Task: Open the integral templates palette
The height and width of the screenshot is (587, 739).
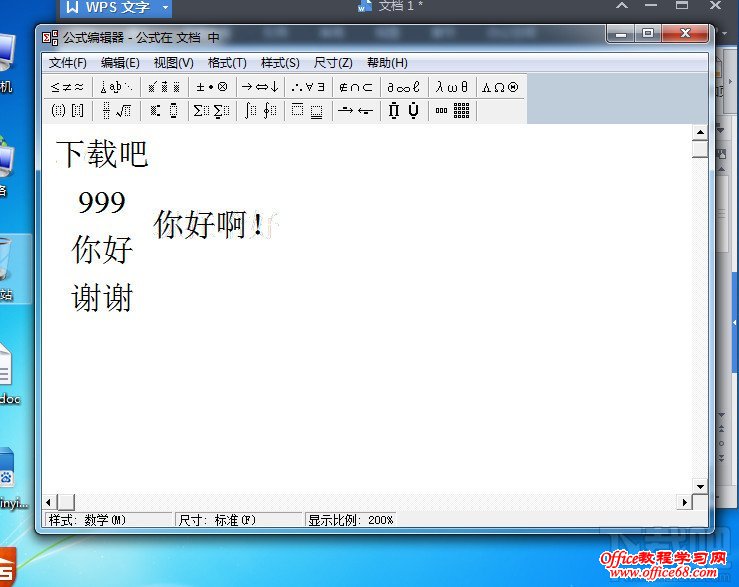Action: coord(260,111)
